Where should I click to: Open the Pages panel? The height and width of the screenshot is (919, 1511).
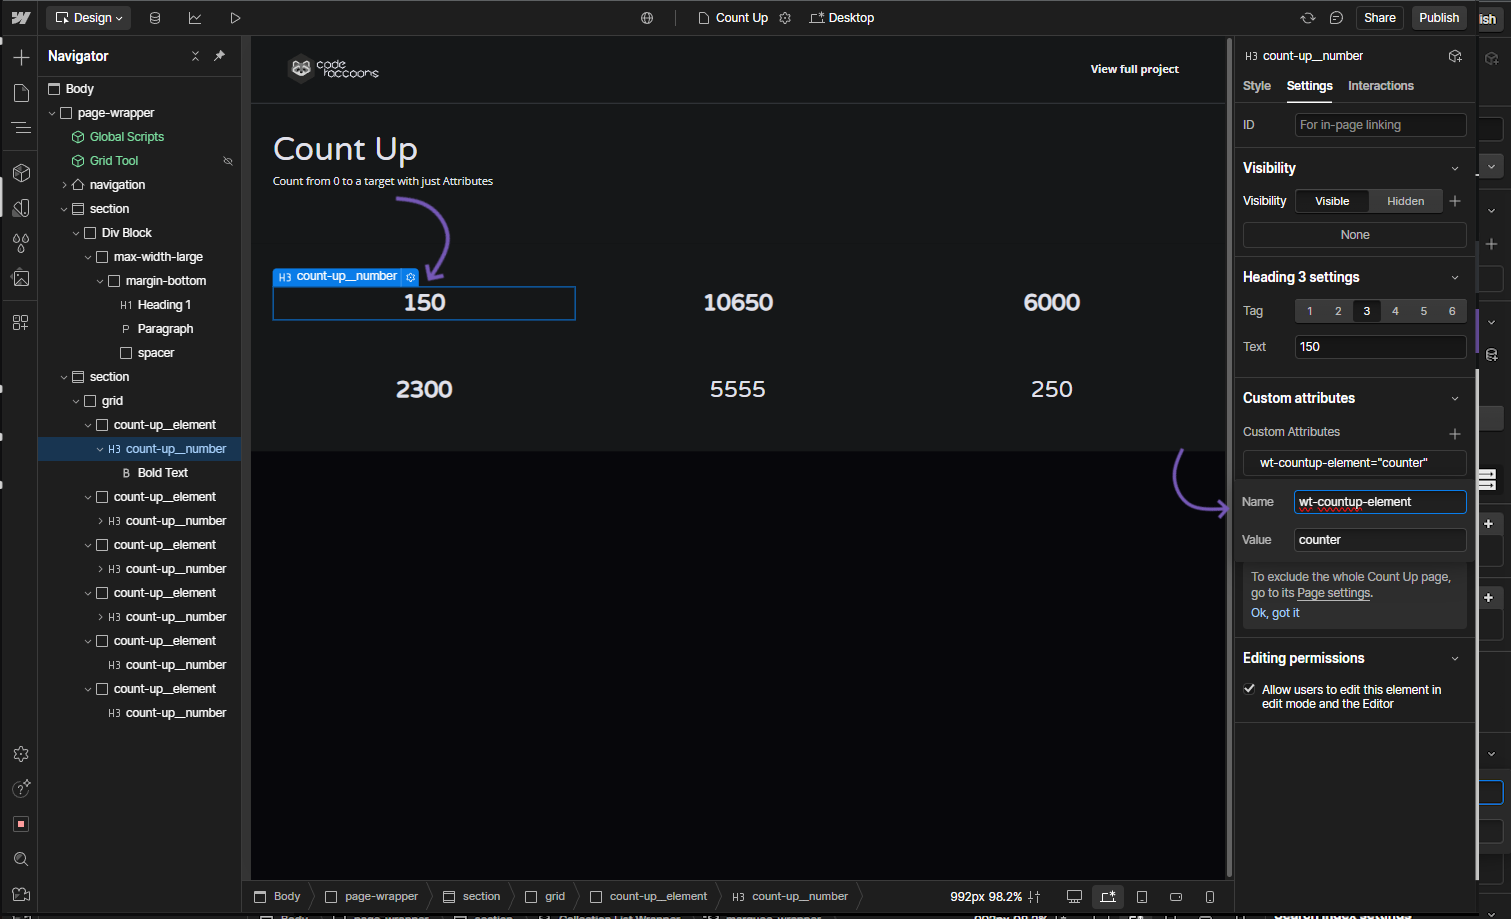[x=21, y=93]
